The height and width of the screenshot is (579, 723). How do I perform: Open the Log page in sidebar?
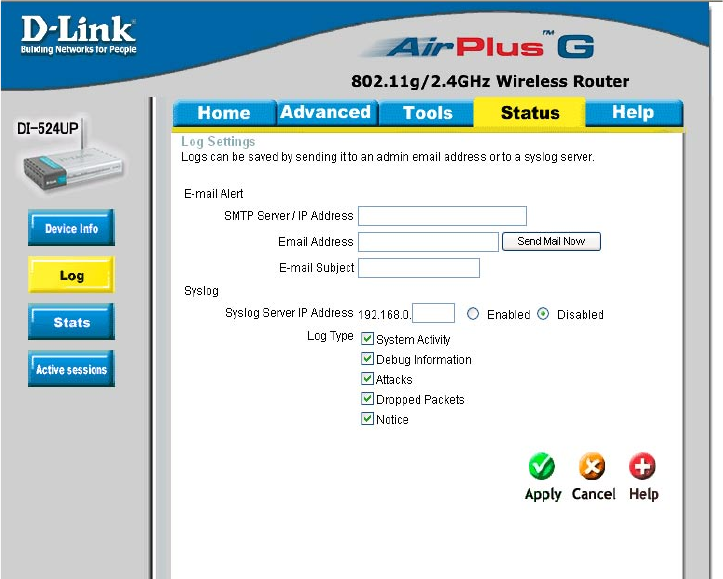point(71,275)
